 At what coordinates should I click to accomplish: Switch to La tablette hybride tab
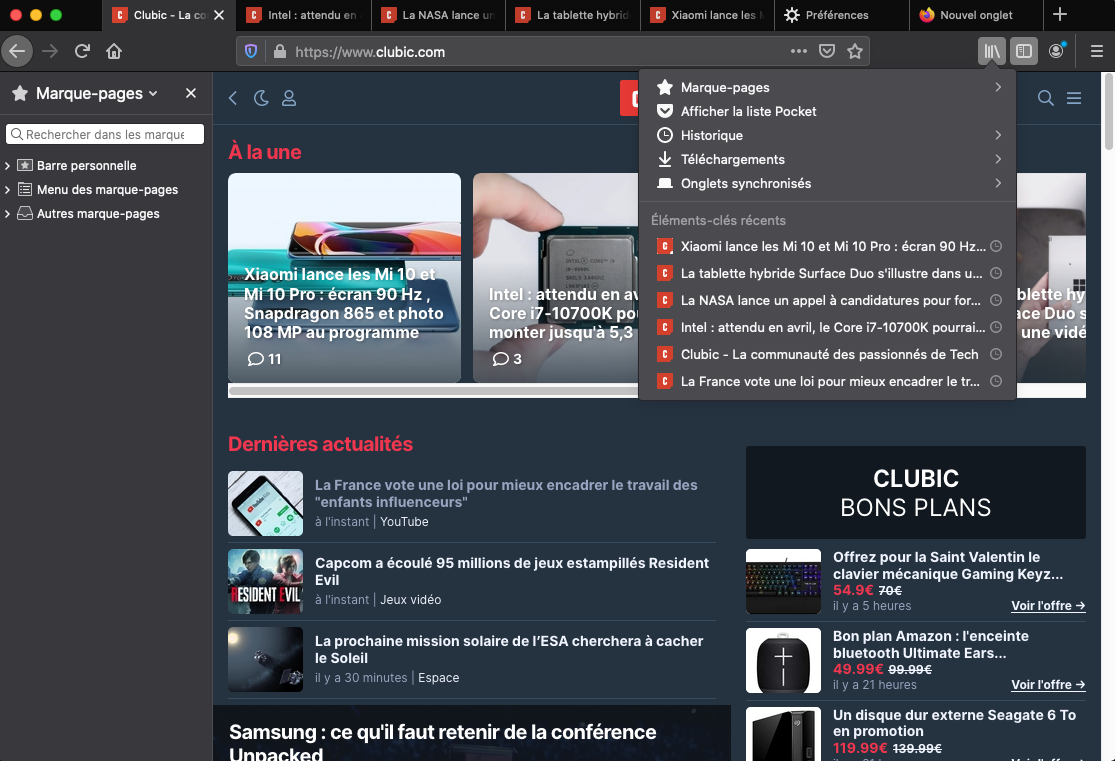pyautogui.click(x=573, y=15)
